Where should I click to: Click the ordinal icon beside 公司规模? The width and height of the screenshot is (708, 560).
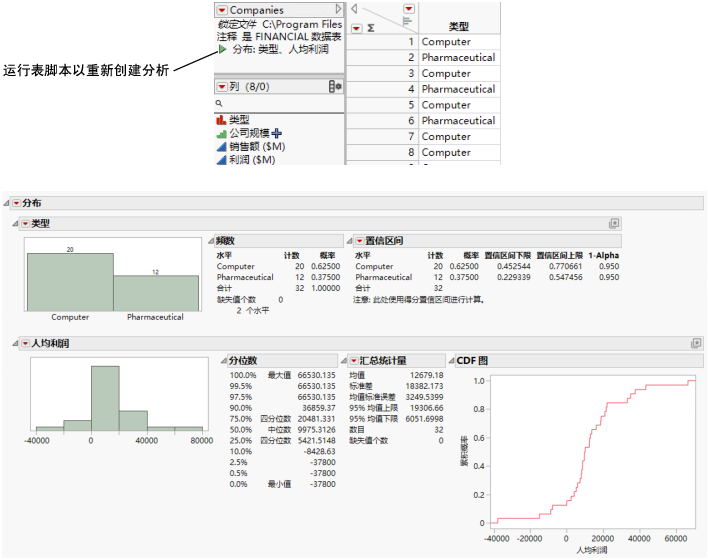(x=221, y=134)
